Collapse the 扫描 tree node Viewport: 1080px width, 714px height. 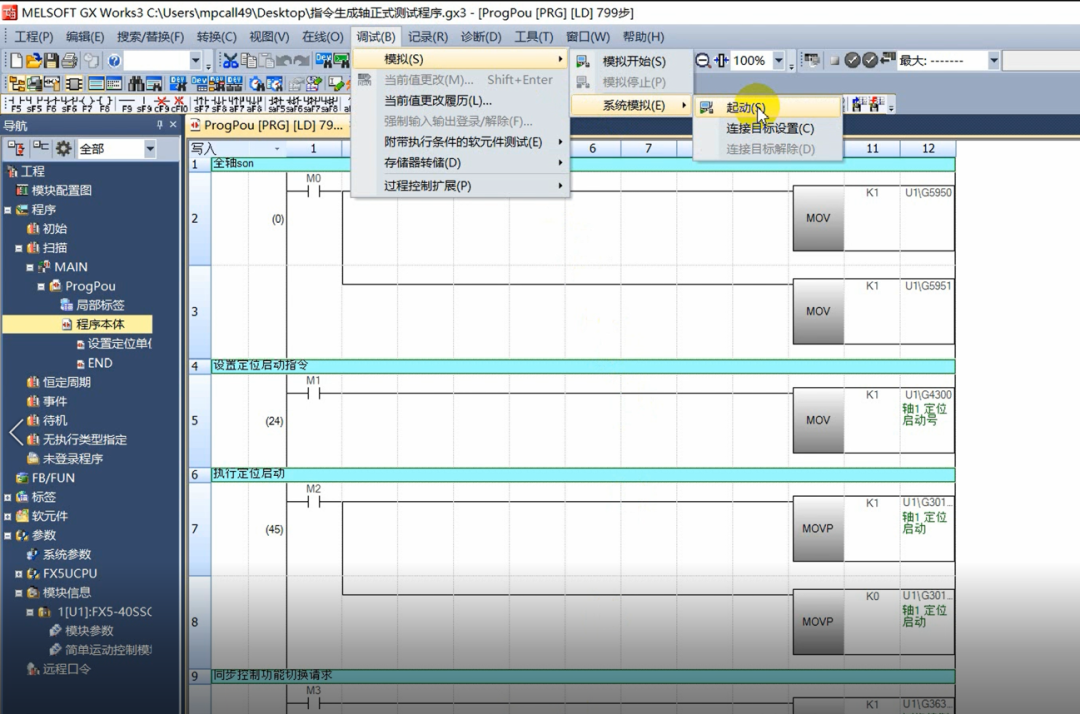[x=19, y=248]
